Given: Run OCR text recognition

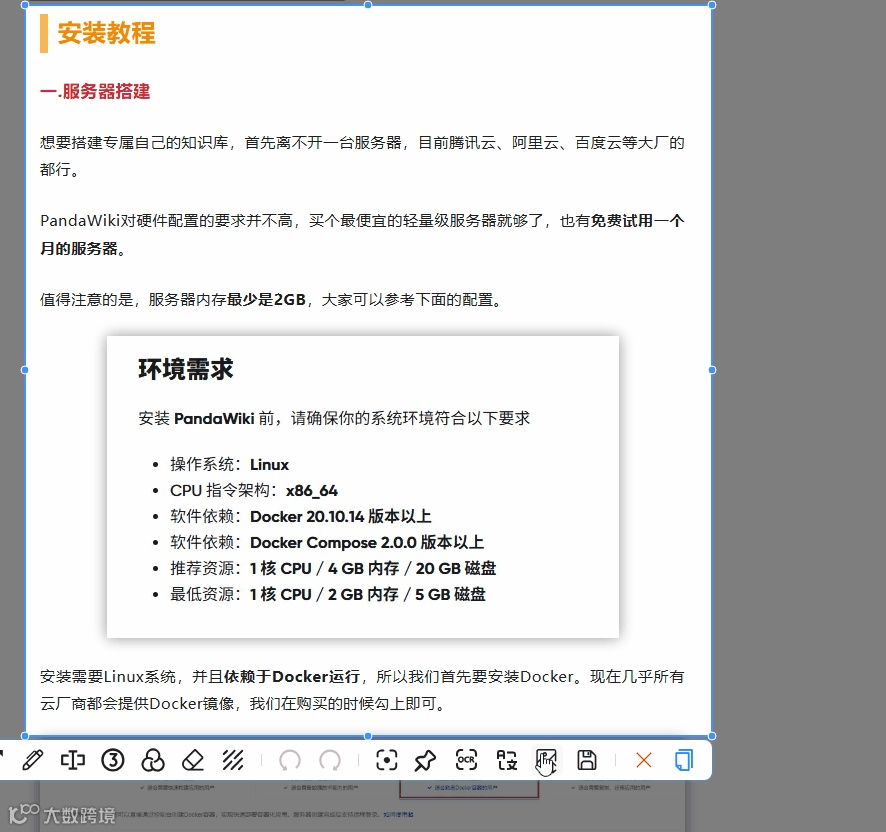Looking at the screenshot, I should pyautogui.click(x=466, y=760).
